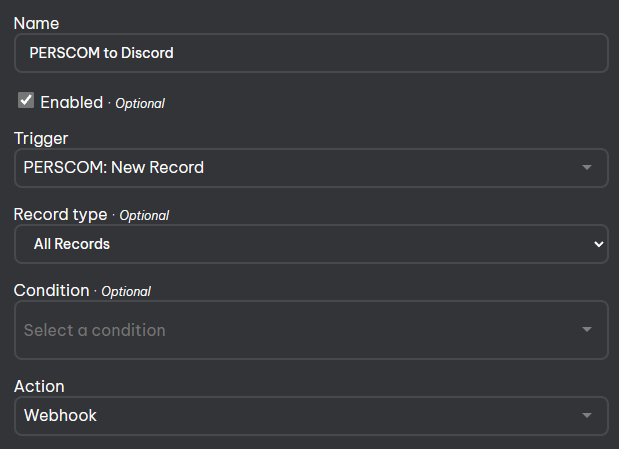Click the Condition field's caret arrow icon
The image size is (619, 449).
(x=587, y=330)
